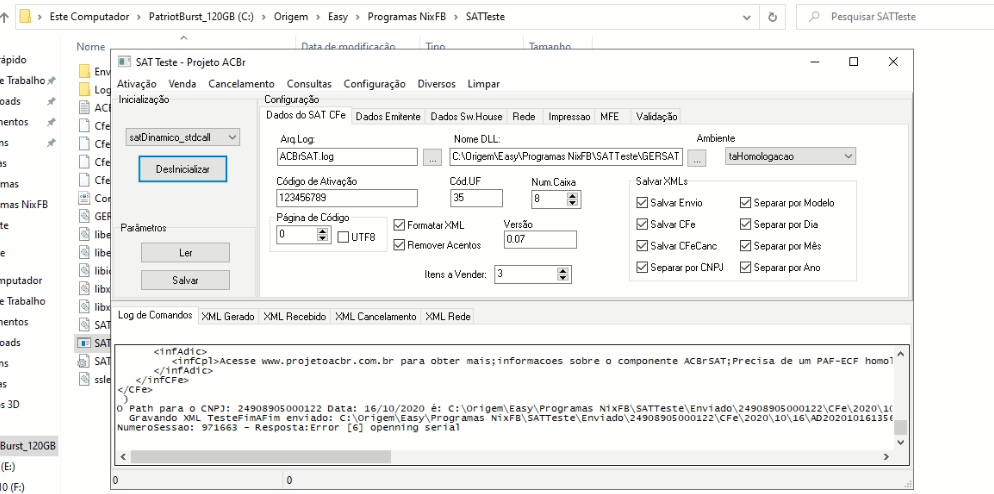Toggle Separar por Modelo checkbox
This screenshot has height=494, width=994.
[746, 203]
